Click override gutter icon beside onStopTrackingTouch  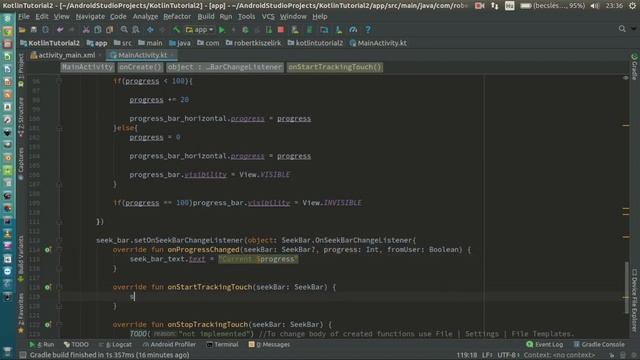tap(48, 324)
